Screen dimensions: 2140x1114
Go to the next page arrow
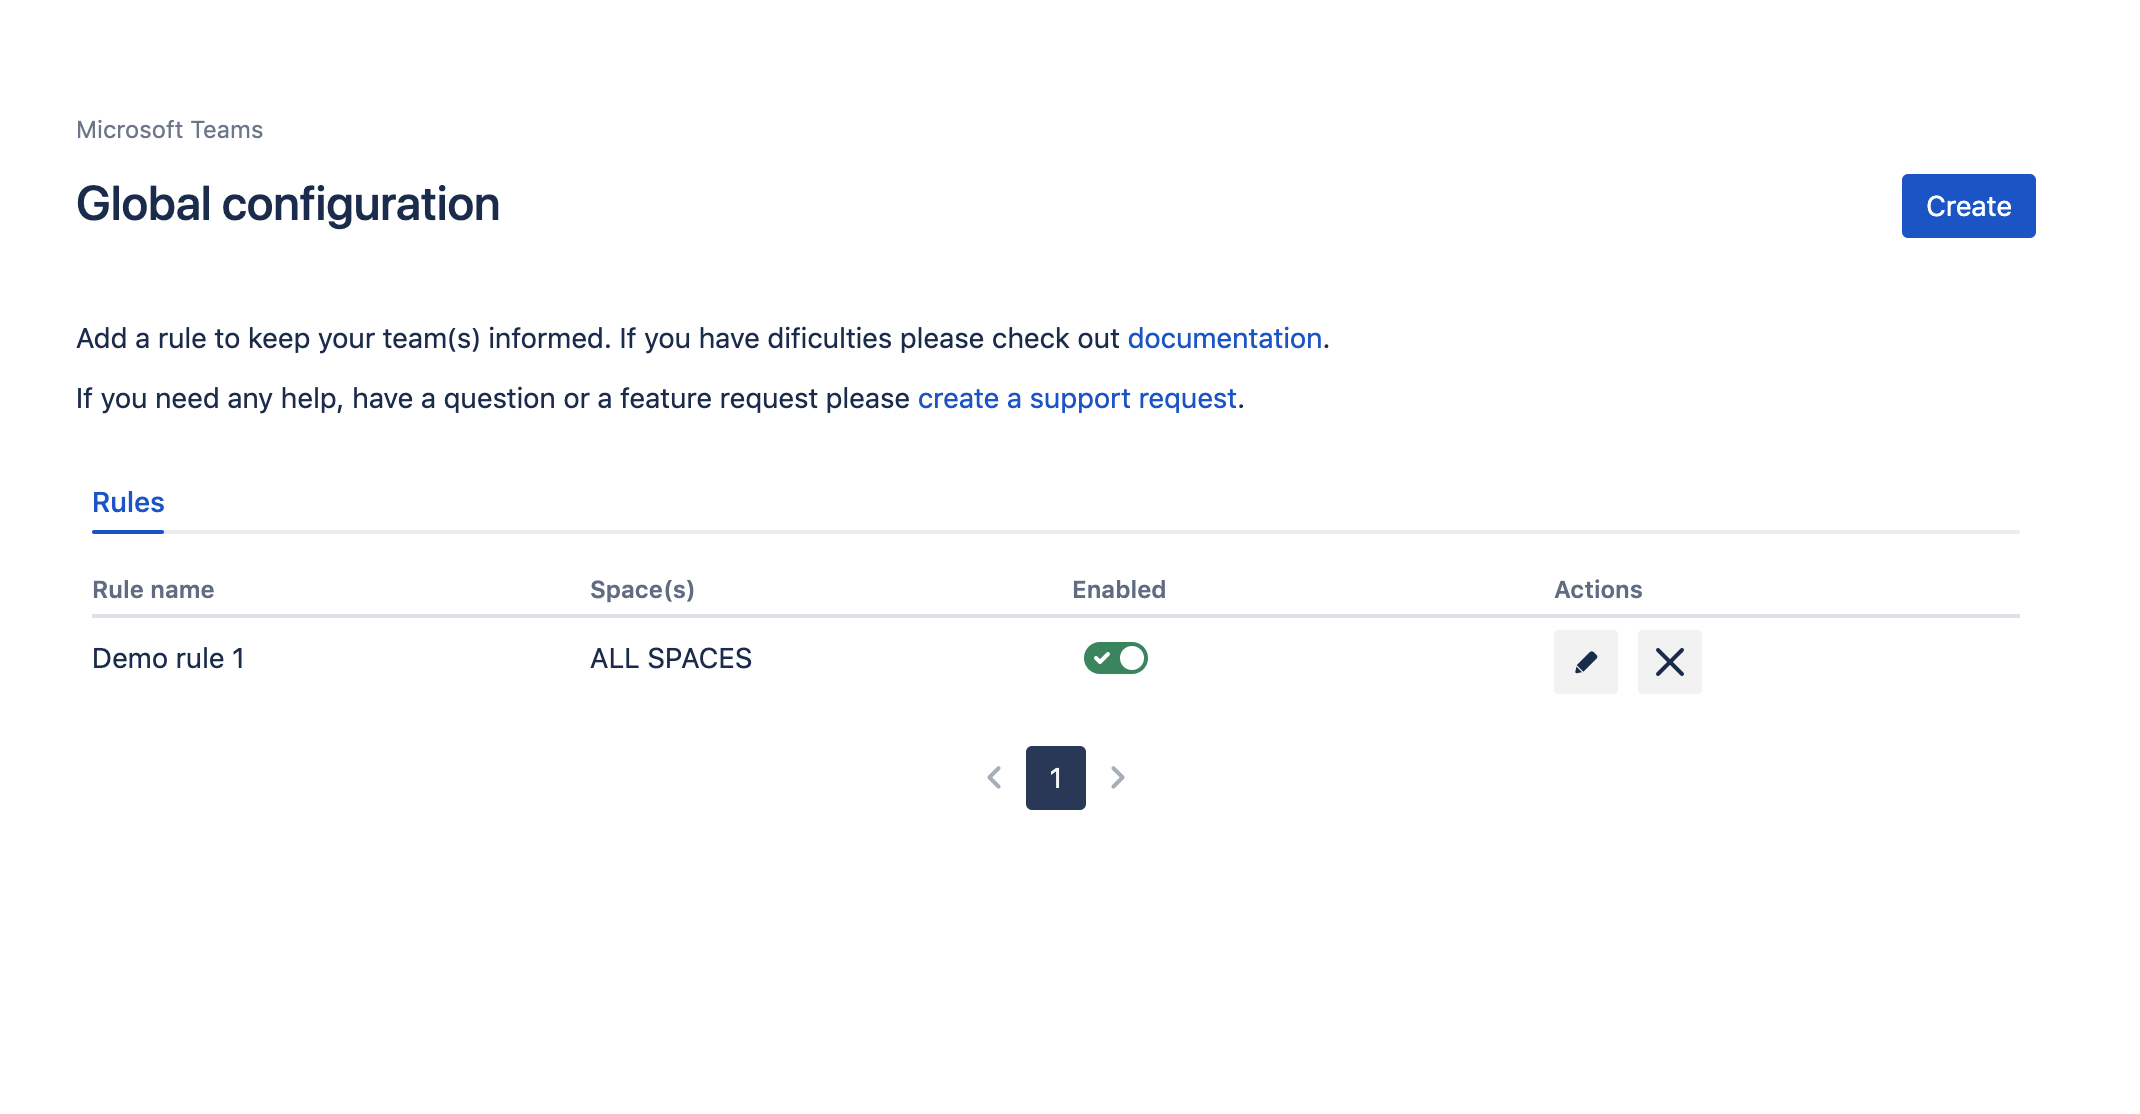pos(1118,778)
